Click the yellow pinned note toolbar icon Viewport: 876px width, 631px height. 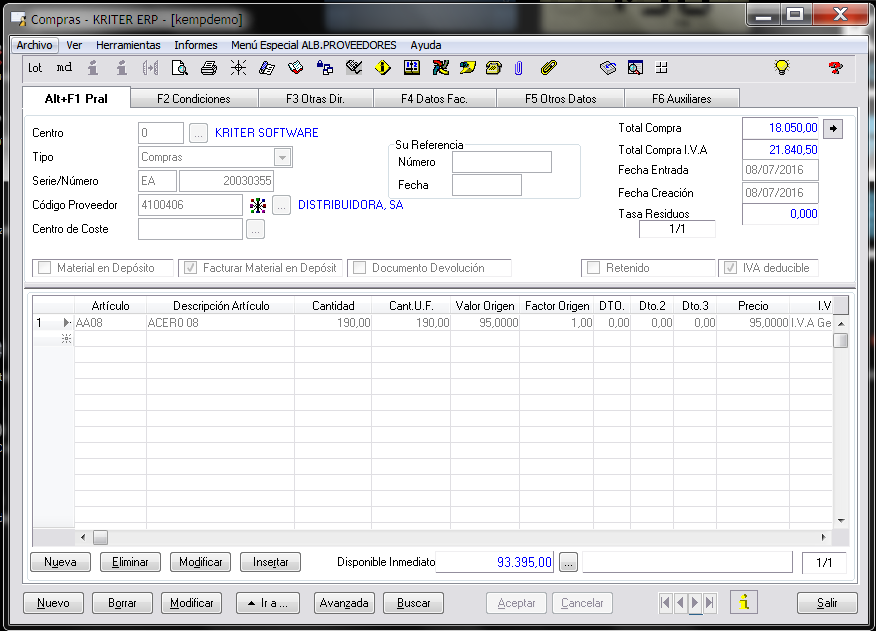pos(468,68)
